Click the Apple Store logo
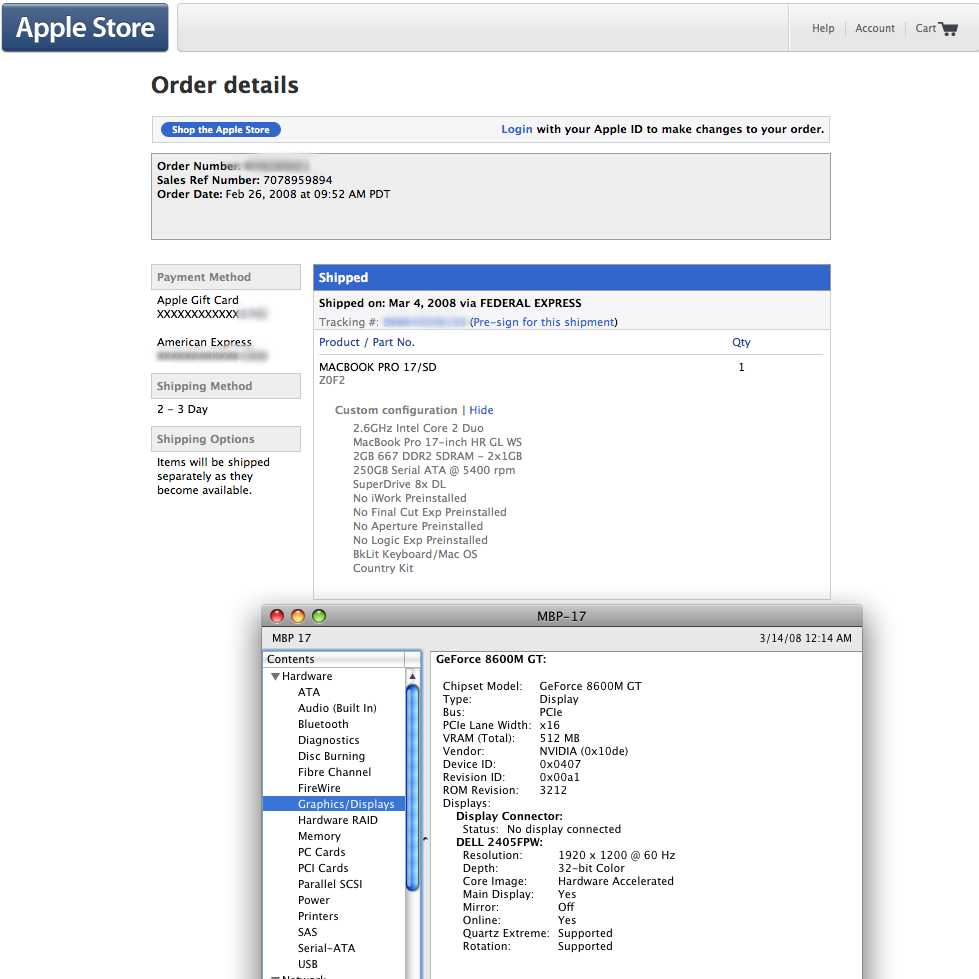Viewport: 979px width, 979px height. (x=85, y=27)
